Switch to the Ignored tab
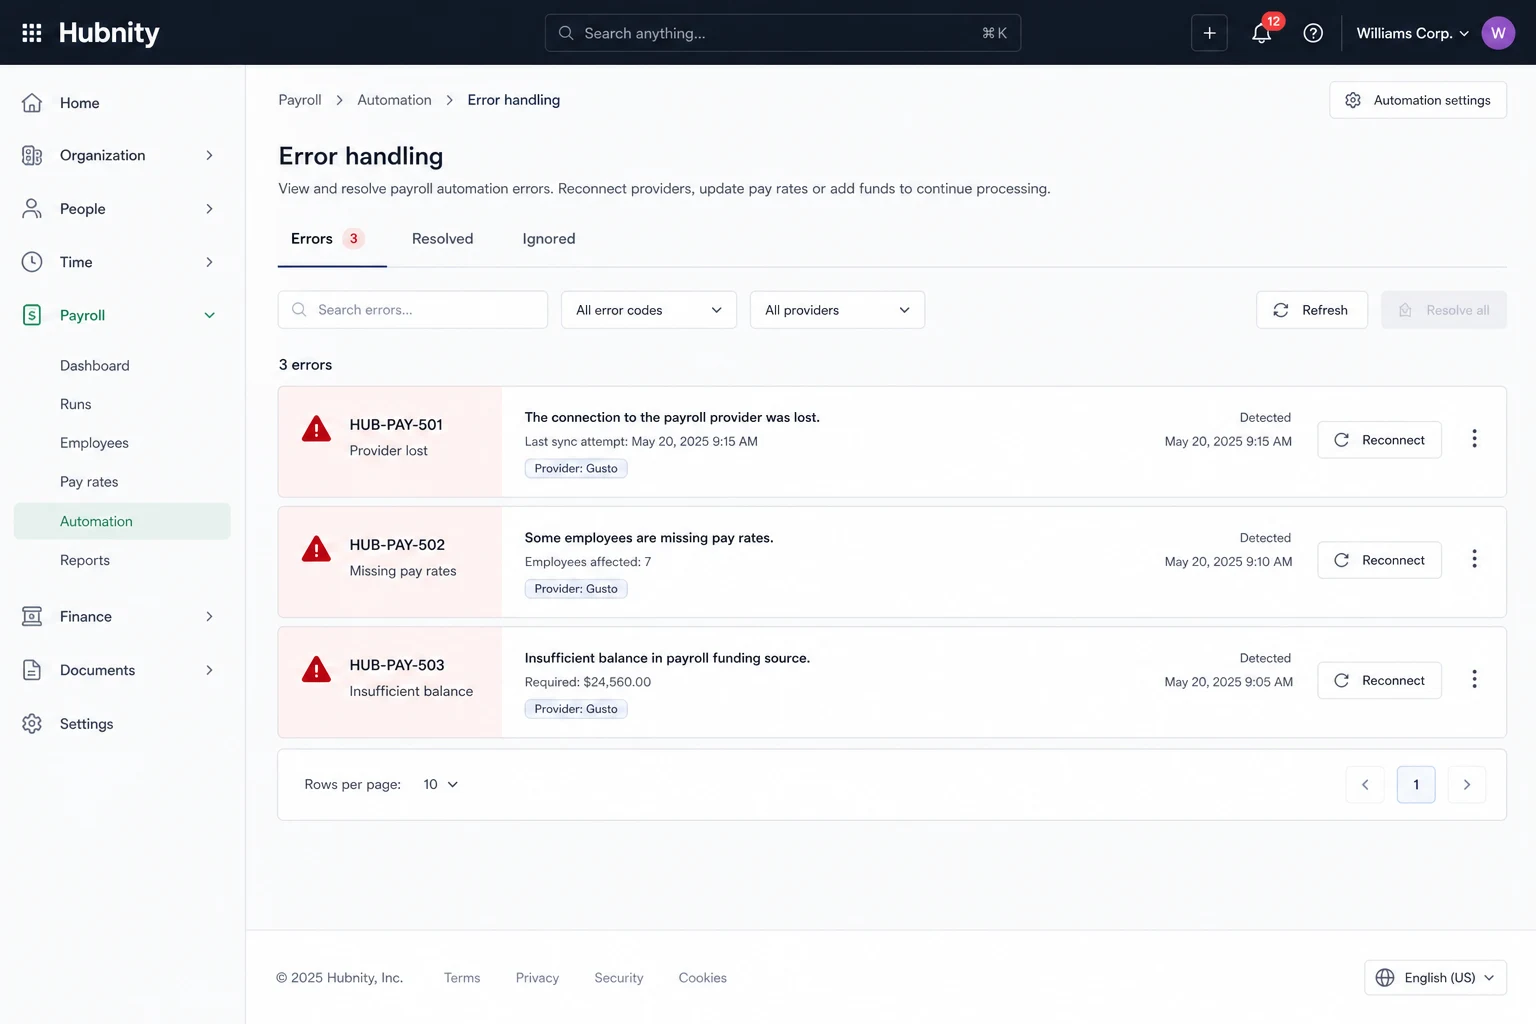This screenshot has height=1024, width=1536. click(x=548, y=239)
